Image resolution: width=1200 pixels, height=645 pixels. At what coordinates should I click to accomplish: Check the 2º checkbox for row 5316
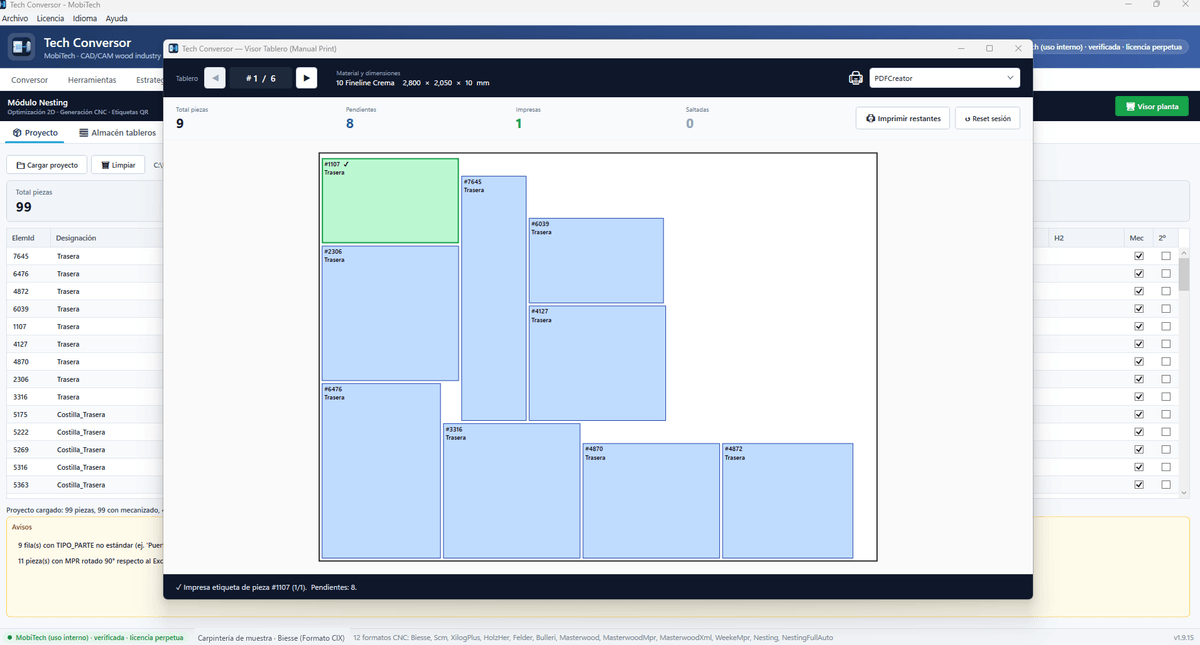(x=1165, y=467)
